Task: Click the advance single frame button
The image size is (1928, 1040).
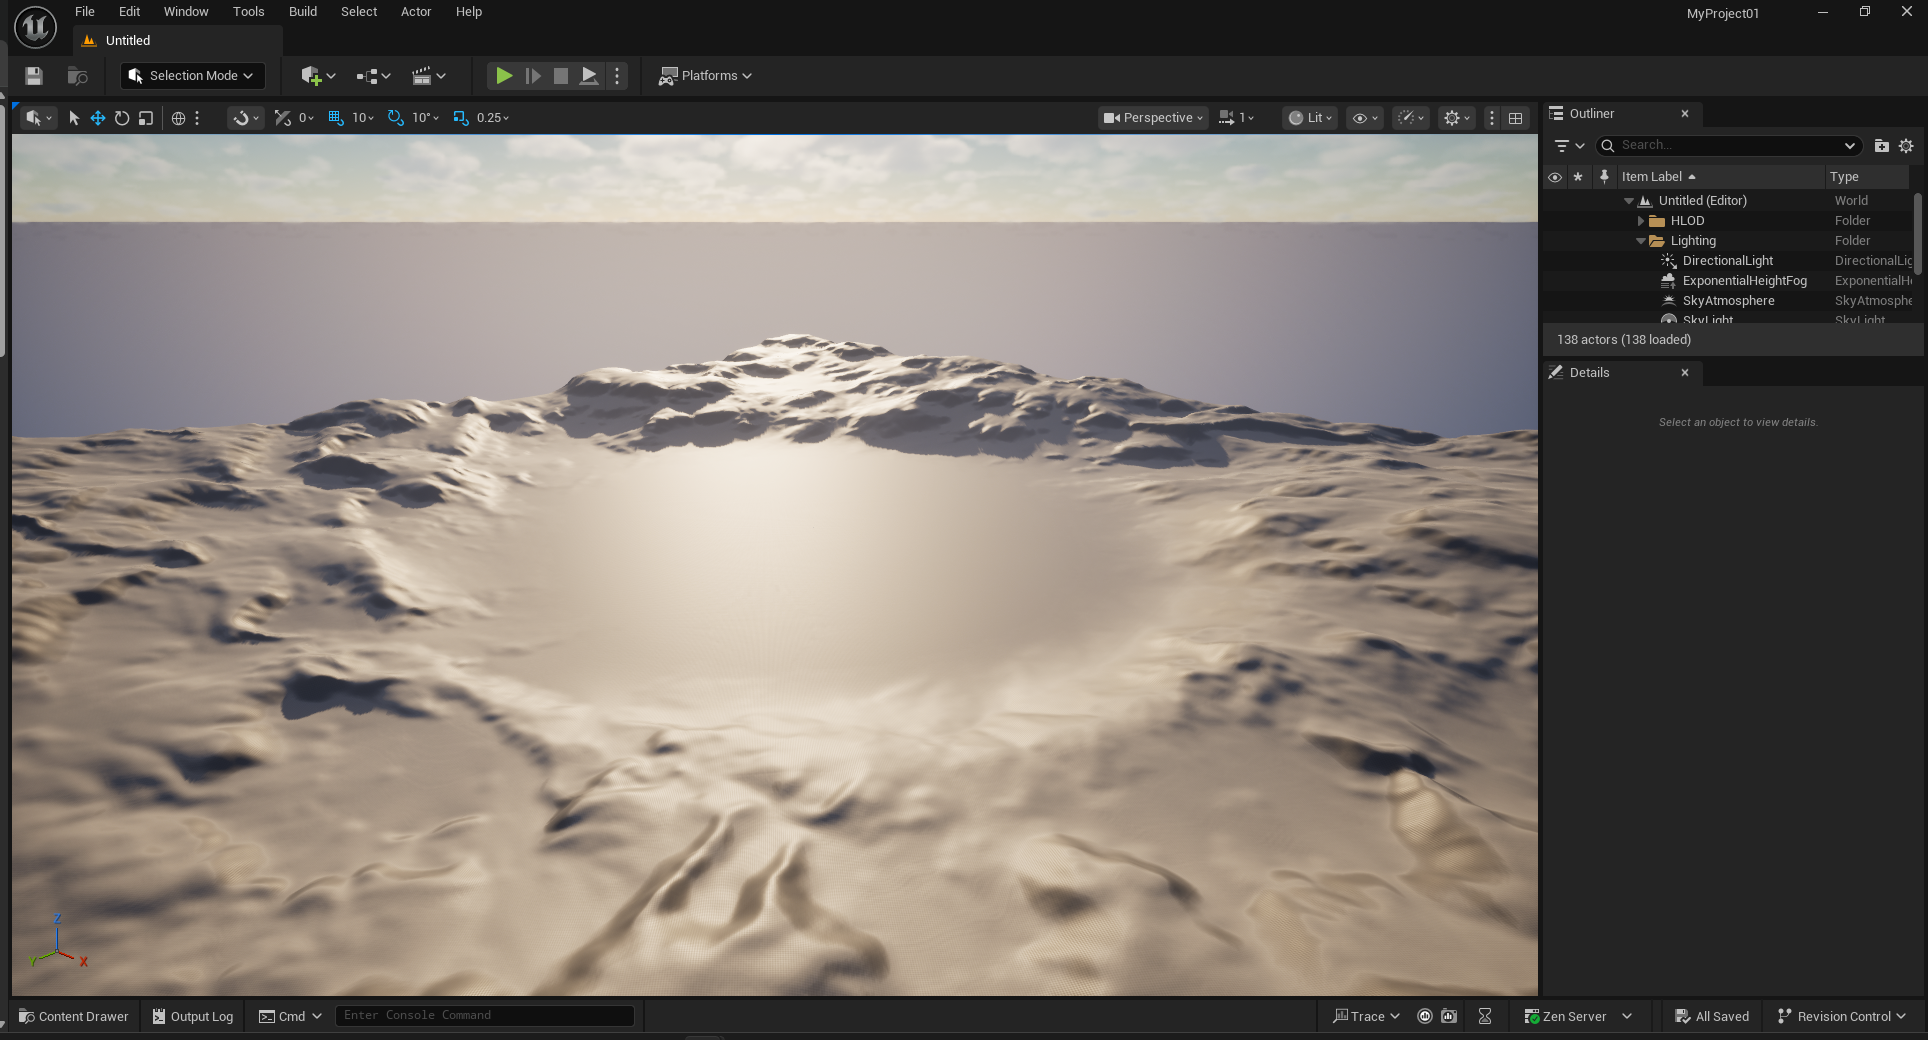Action: [x=533, y=76]
